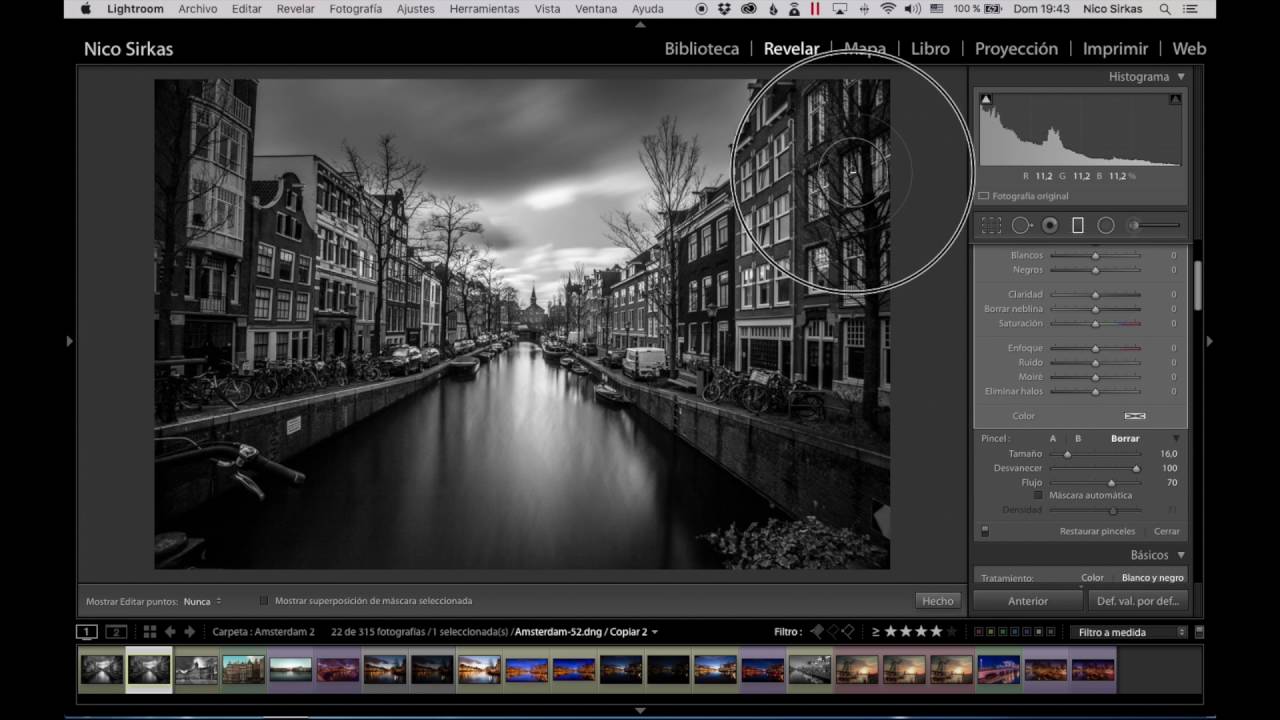
Task: Set Tratamiento to Blanco y negro
Action: pos(1152,578)
